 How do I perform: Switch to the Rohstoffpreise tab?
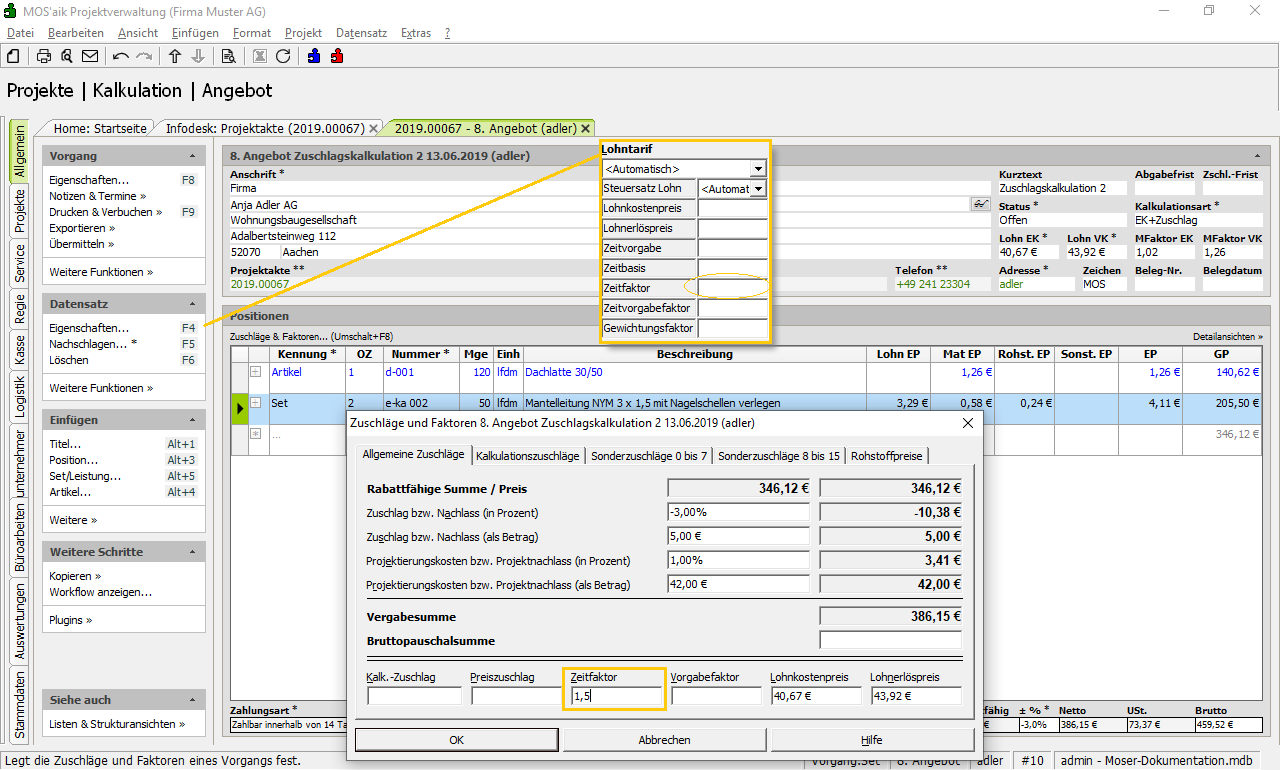tap(887, 456)
